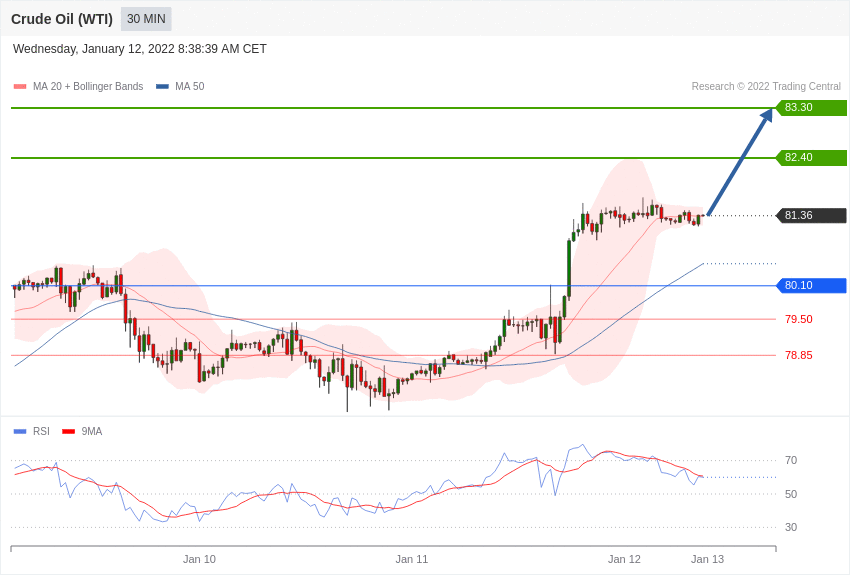The width and height of the screenshot is (850, 576).
Task: Click the 9MA legend label
Action: 92,431
